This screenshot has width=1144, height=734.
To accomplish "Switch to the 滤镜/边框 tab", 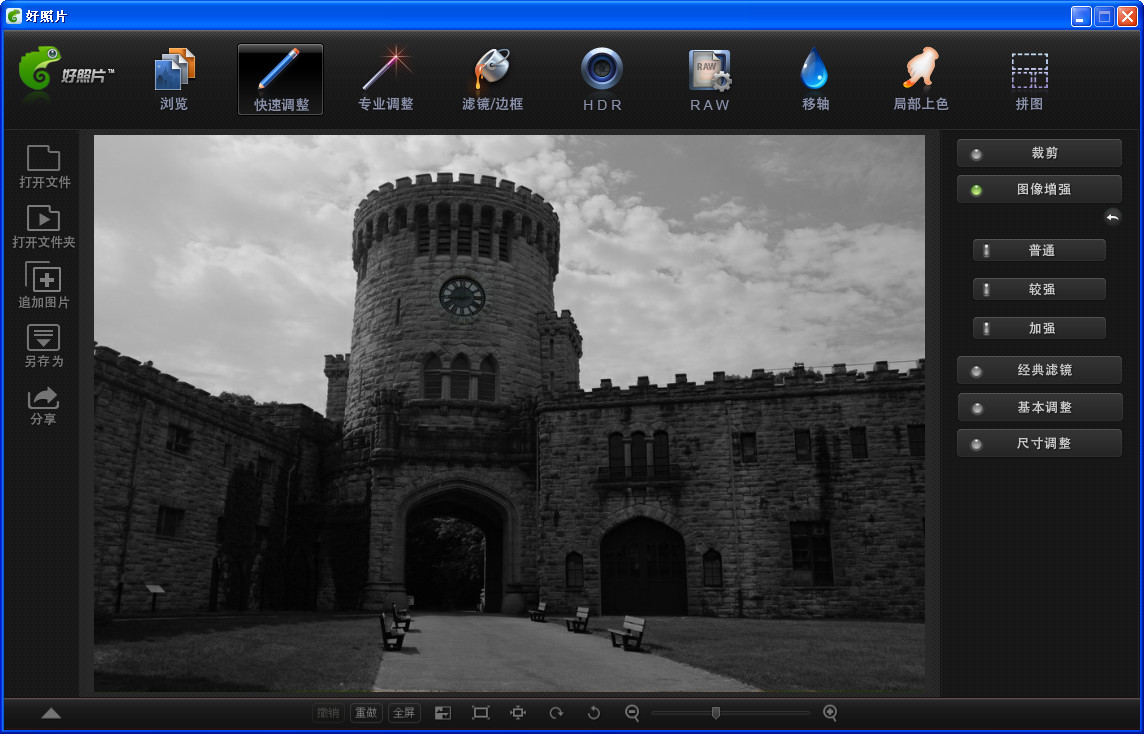I will pos(492,80).
